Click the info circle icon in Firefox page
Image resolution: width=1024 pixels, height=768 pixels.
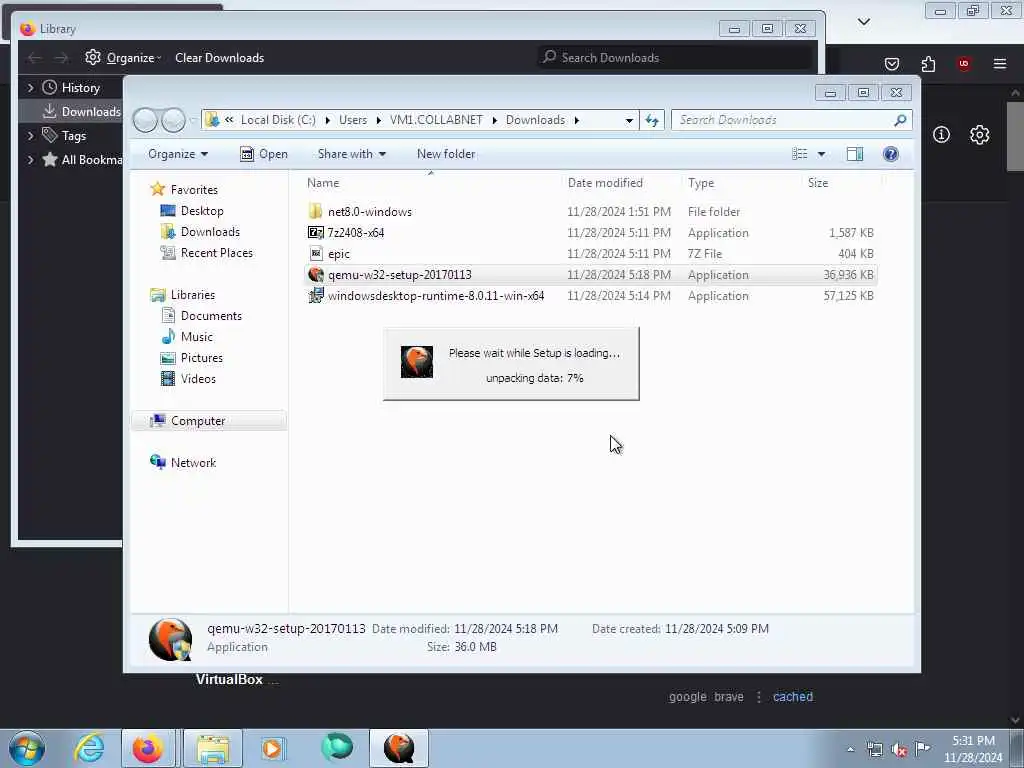coord(941,135)
